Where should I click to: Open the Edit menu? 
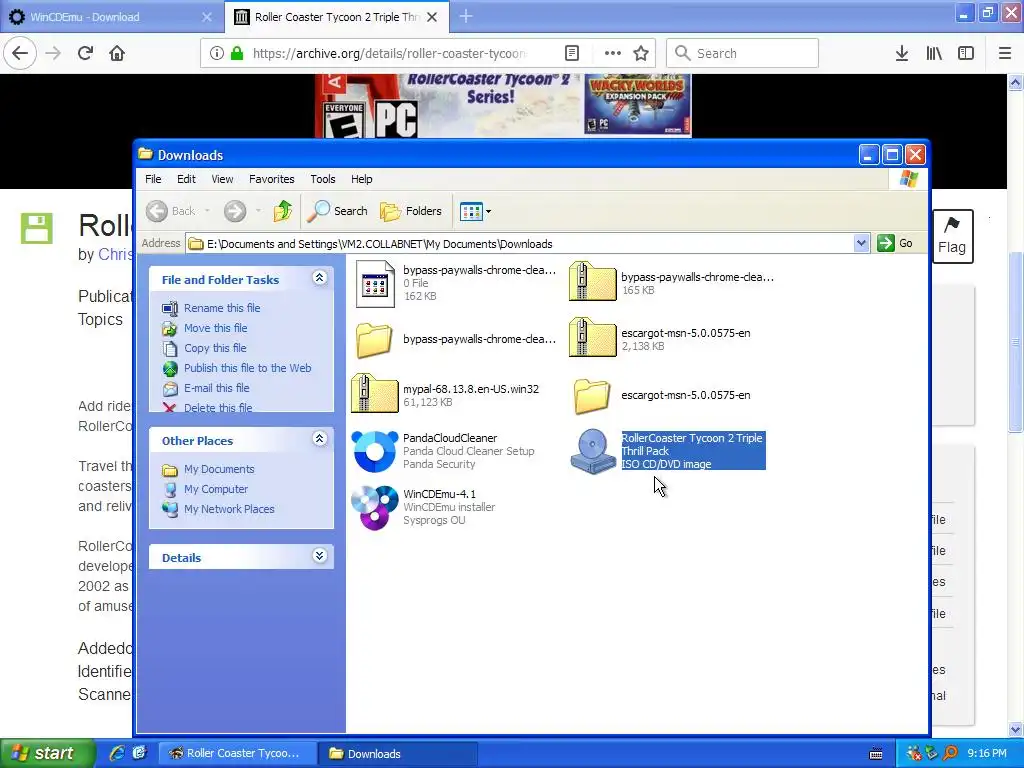coord(186,179)
